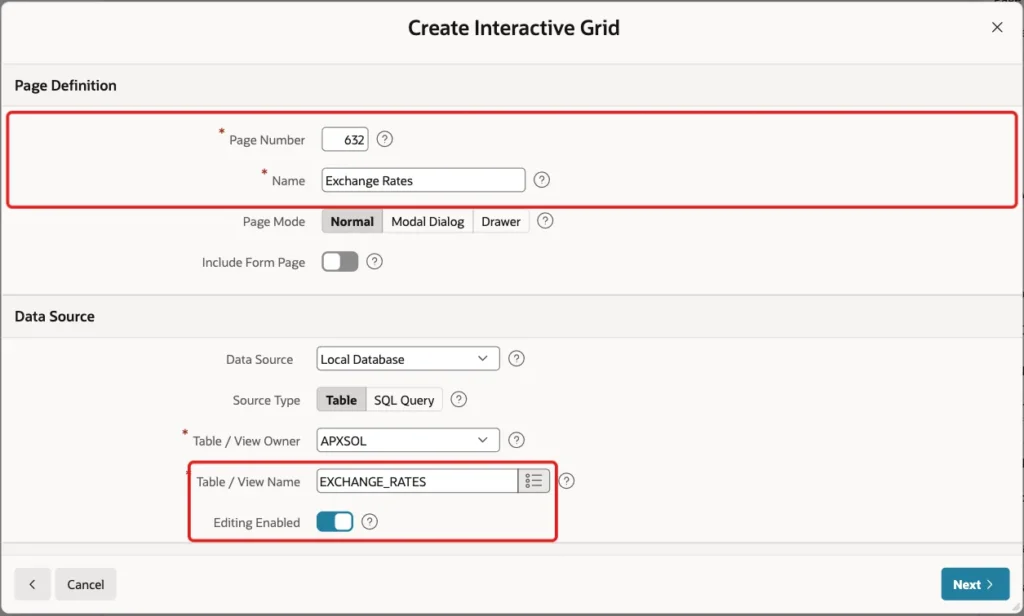The image size is (1024, 616).
Task: Toggle the Editing Enabled switch
Action: (335, 521)
